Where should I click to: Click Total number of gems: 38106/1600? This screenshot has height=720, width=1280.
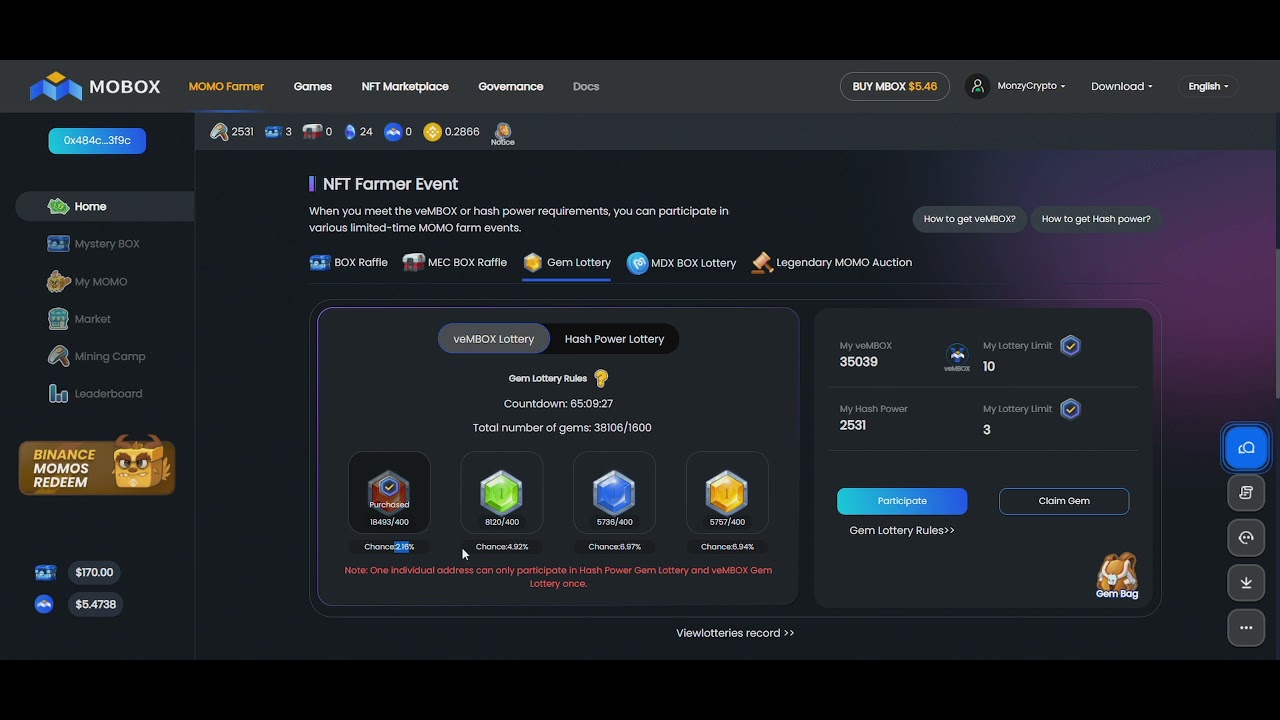tap(562, 428)
